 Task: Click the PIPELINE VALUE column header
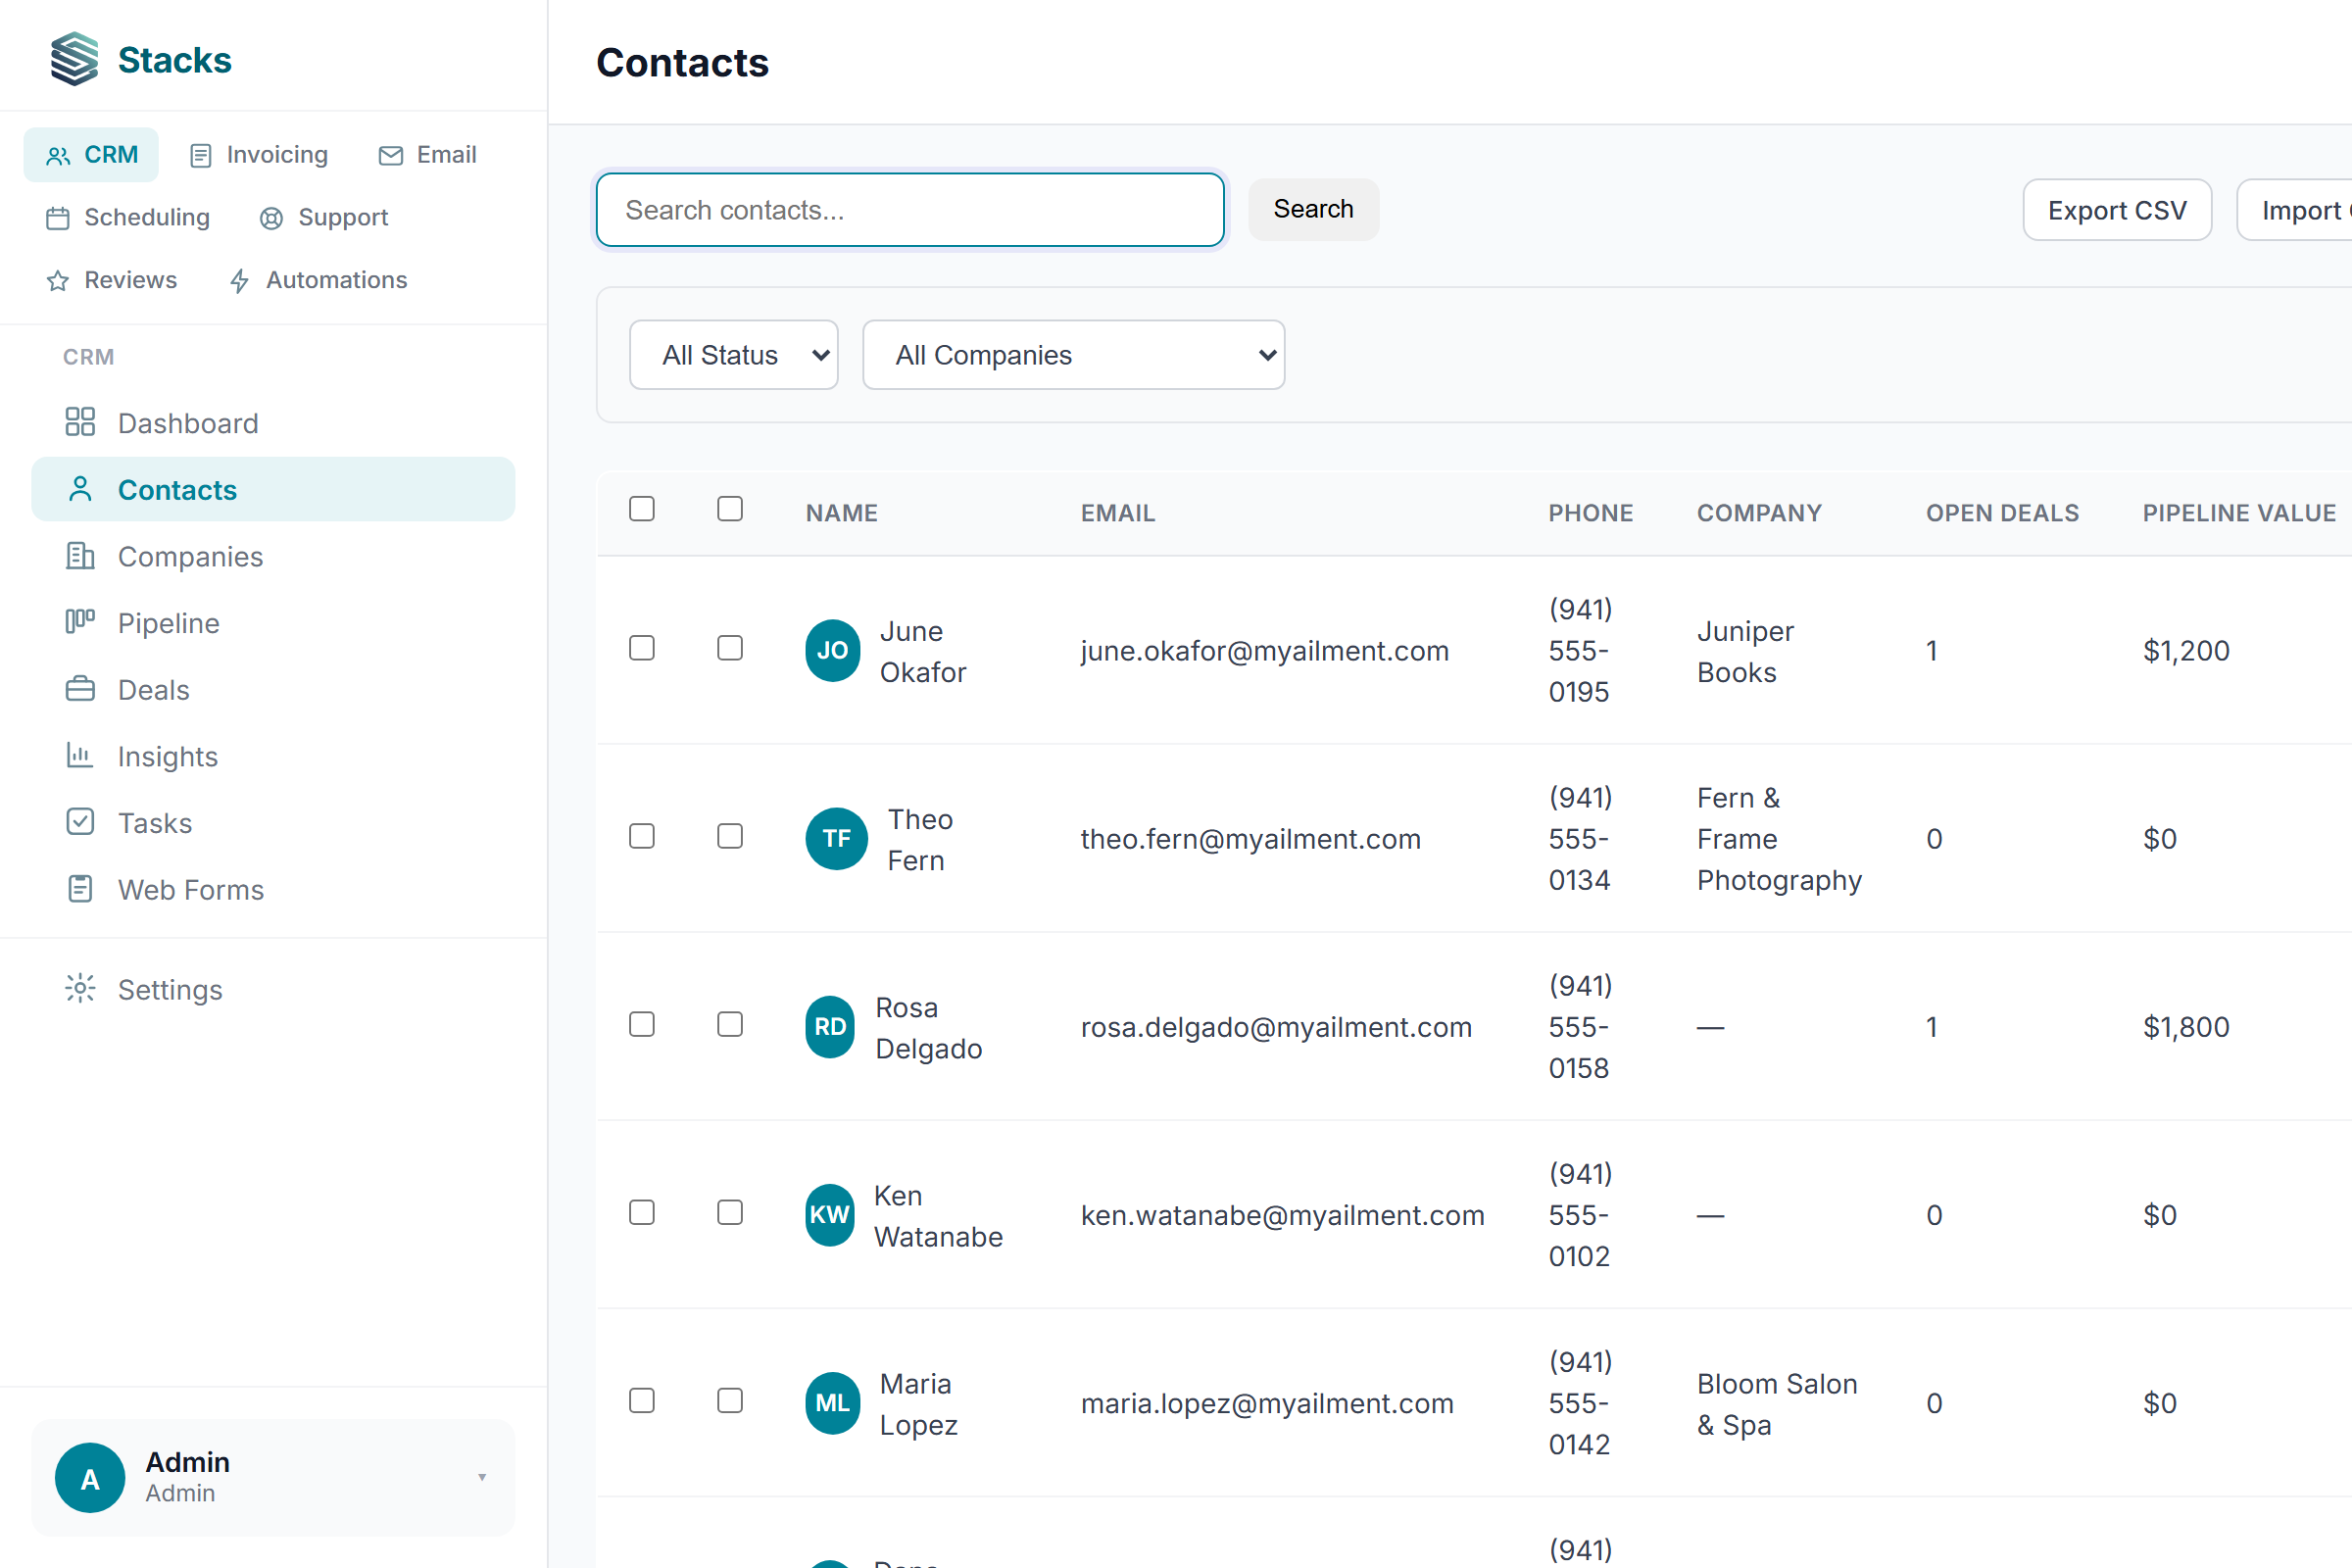point(2240,513)
